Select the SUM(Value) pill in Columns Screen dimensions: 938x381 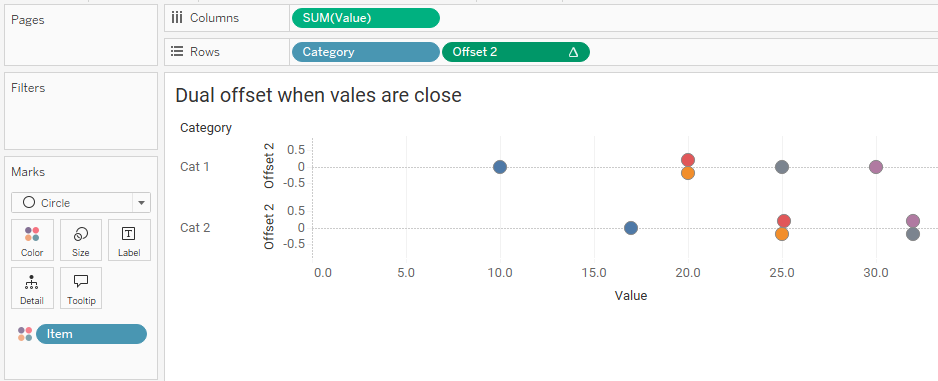[366, 18]
